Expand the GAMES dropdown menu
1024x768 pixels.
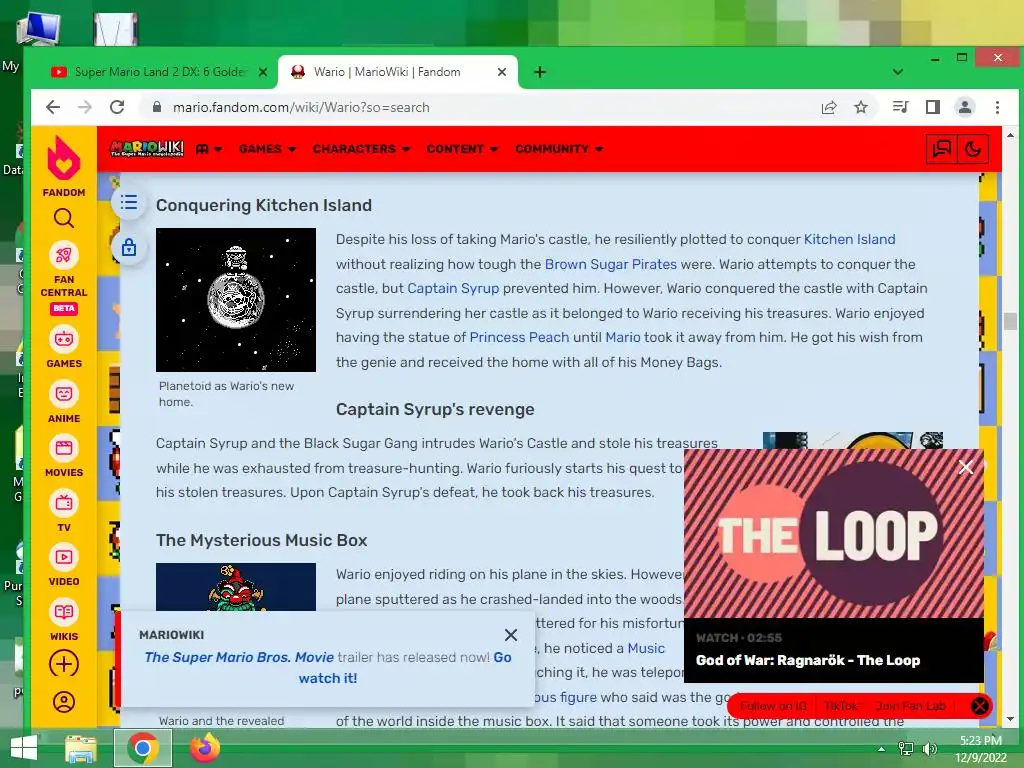point(267,149)
